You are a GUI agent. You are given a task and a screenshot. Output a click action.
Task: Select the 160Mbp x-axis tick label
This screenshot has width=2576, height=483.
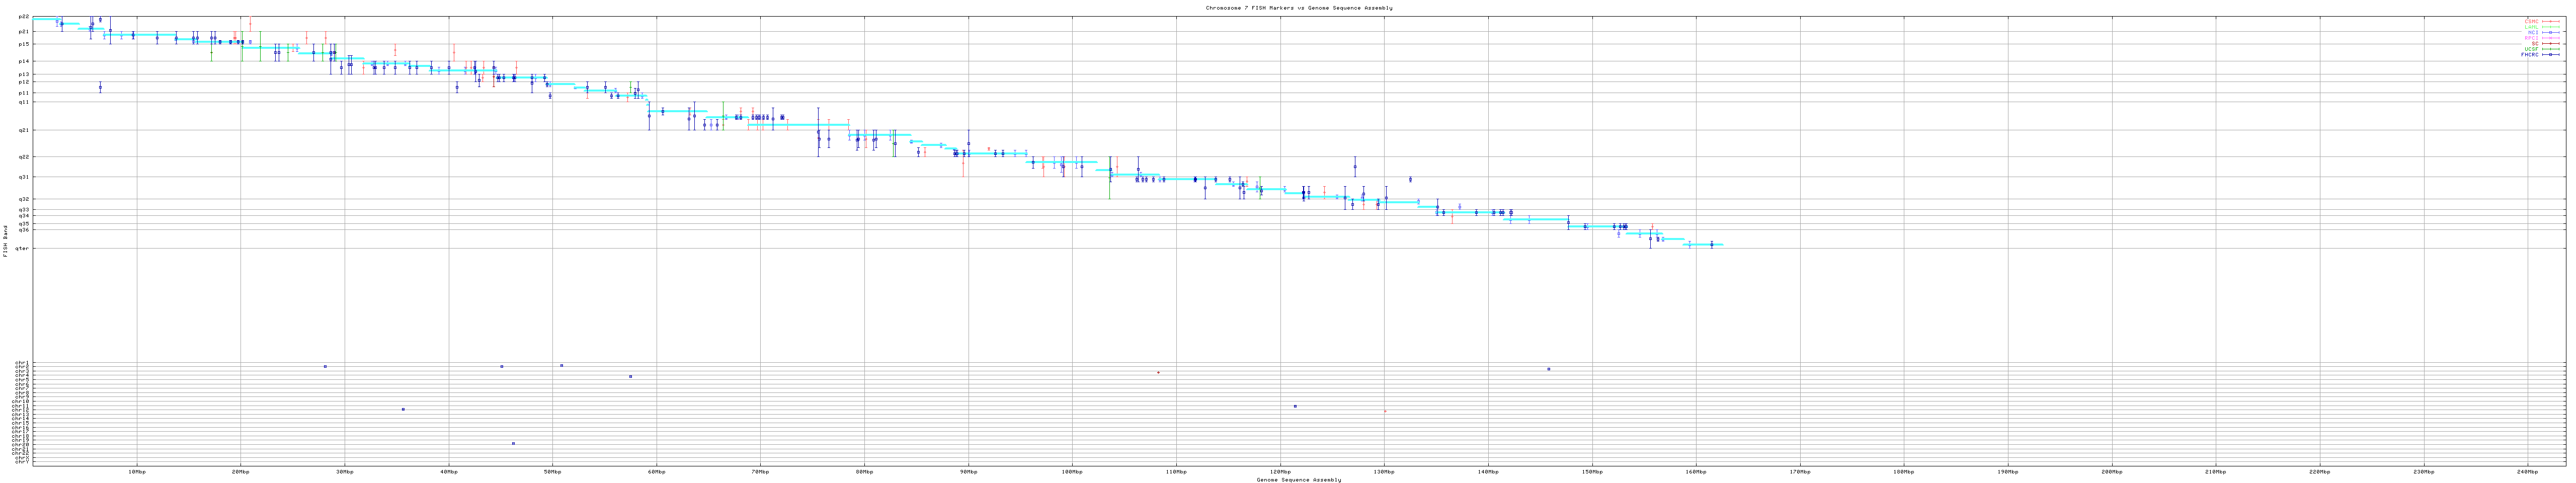1696,471
